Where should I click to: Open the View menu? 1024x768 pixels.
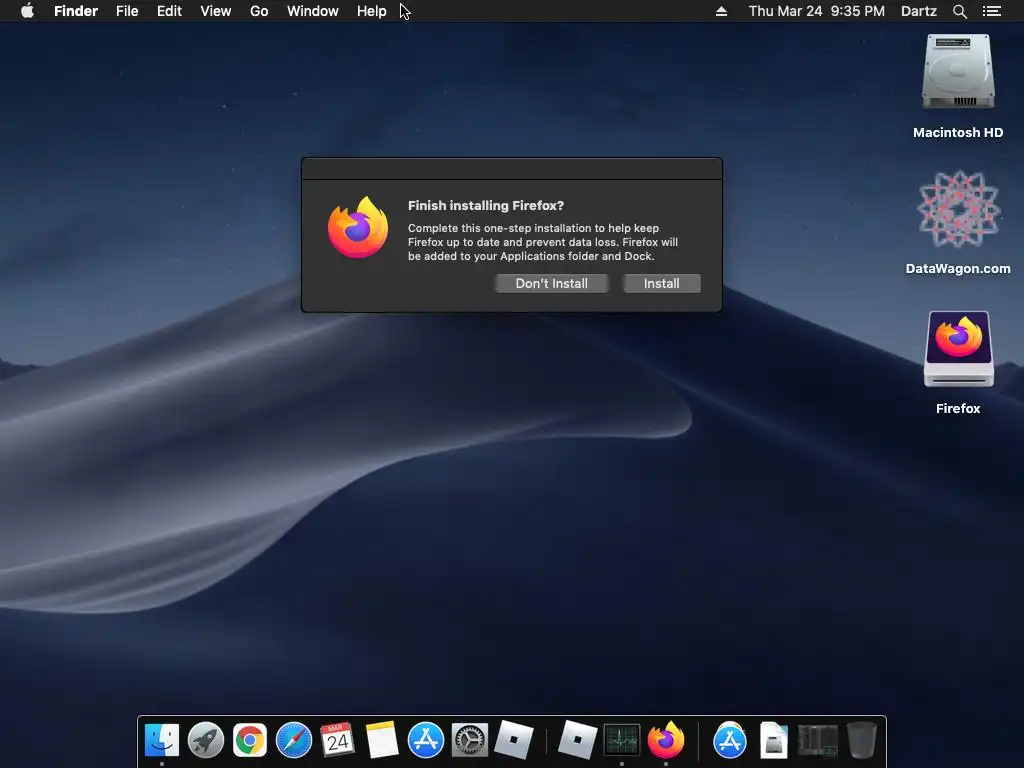coord(216,11)
